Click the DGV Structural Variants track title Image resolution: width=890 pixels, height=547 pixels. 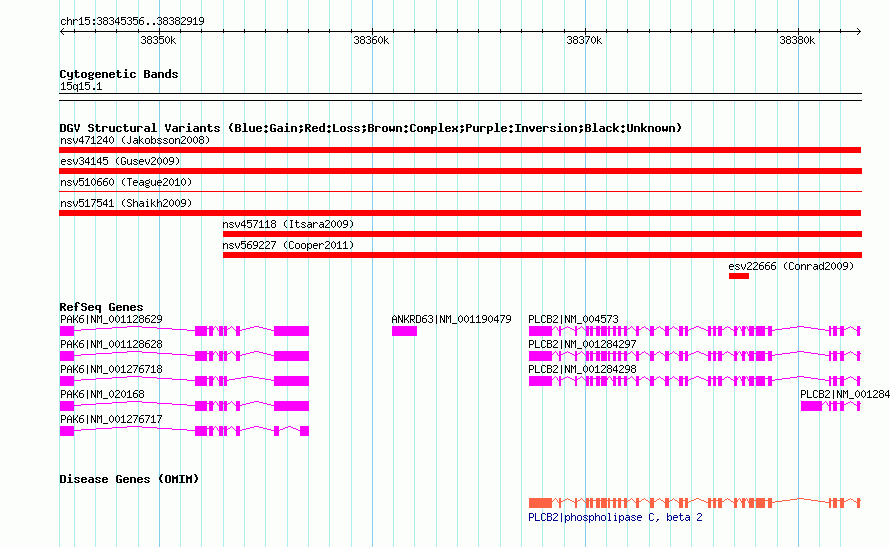pyautogui.click(x=371, y=128)
